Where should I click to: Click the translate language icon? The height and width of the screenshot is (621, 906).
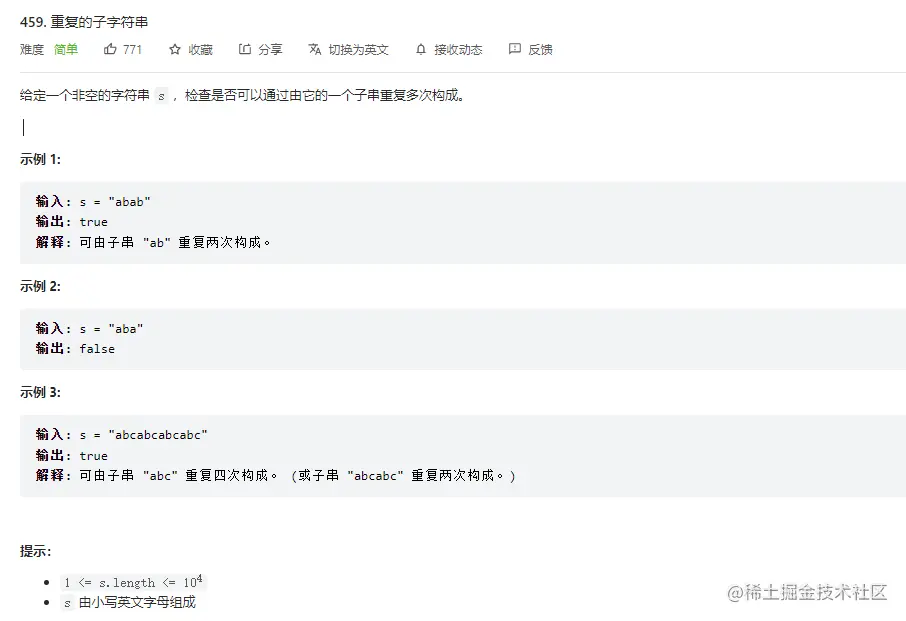tap(315, 49)
